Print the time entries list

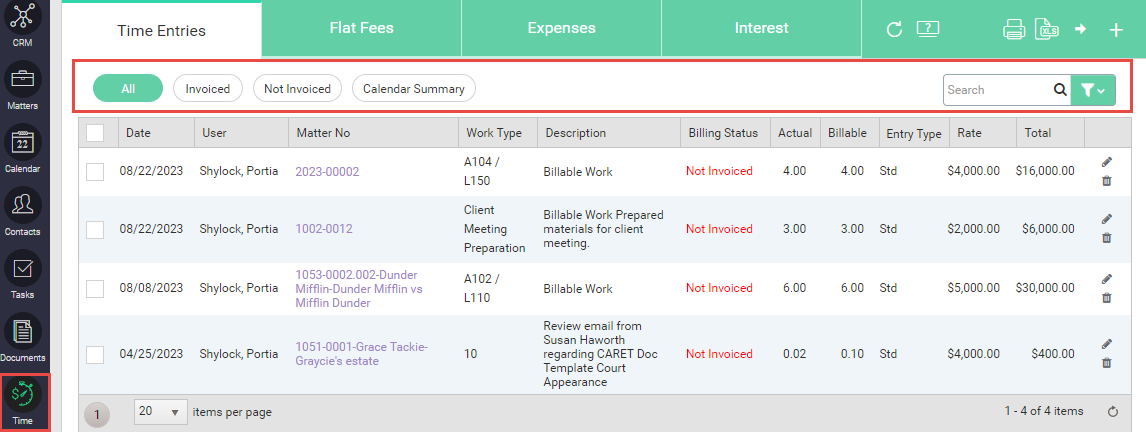click(x=1014, y=30)
